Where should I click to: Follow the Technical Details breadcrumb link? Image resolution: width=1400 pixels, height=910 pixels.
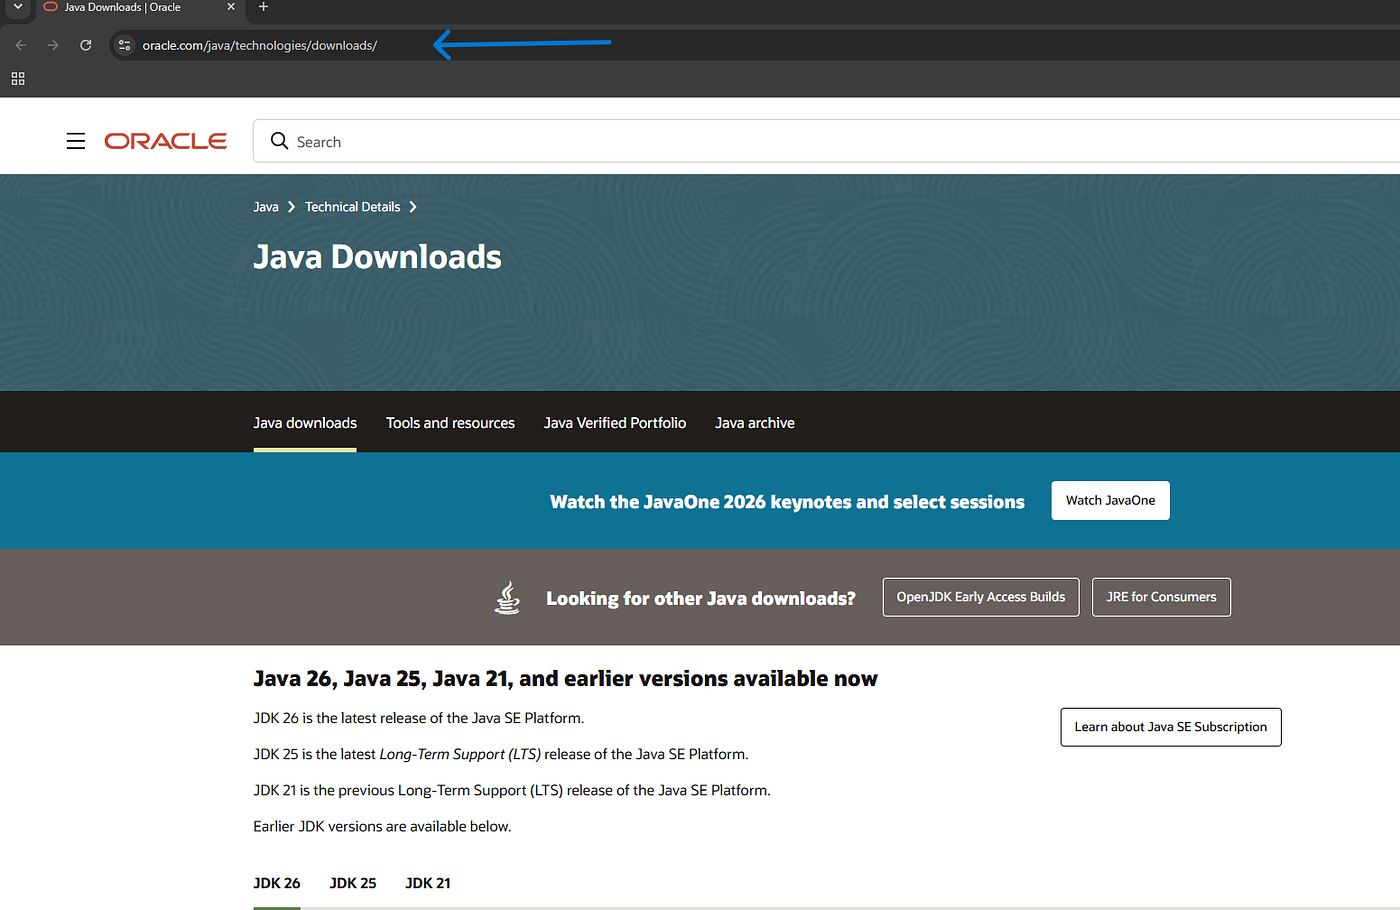coord(353,207)
